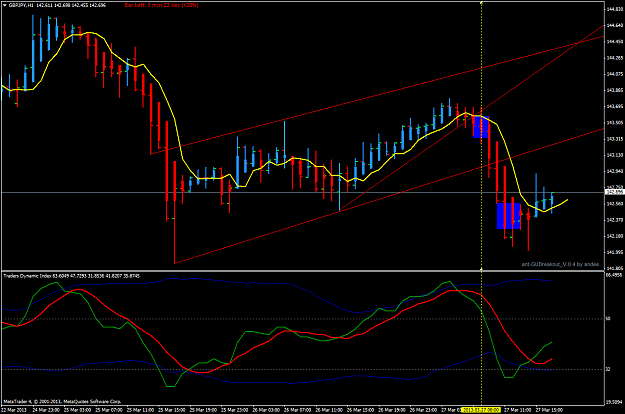The image size is (625, 414).
Task: Click the '26 Mar 07:00' time axis label
Action: 297,410
